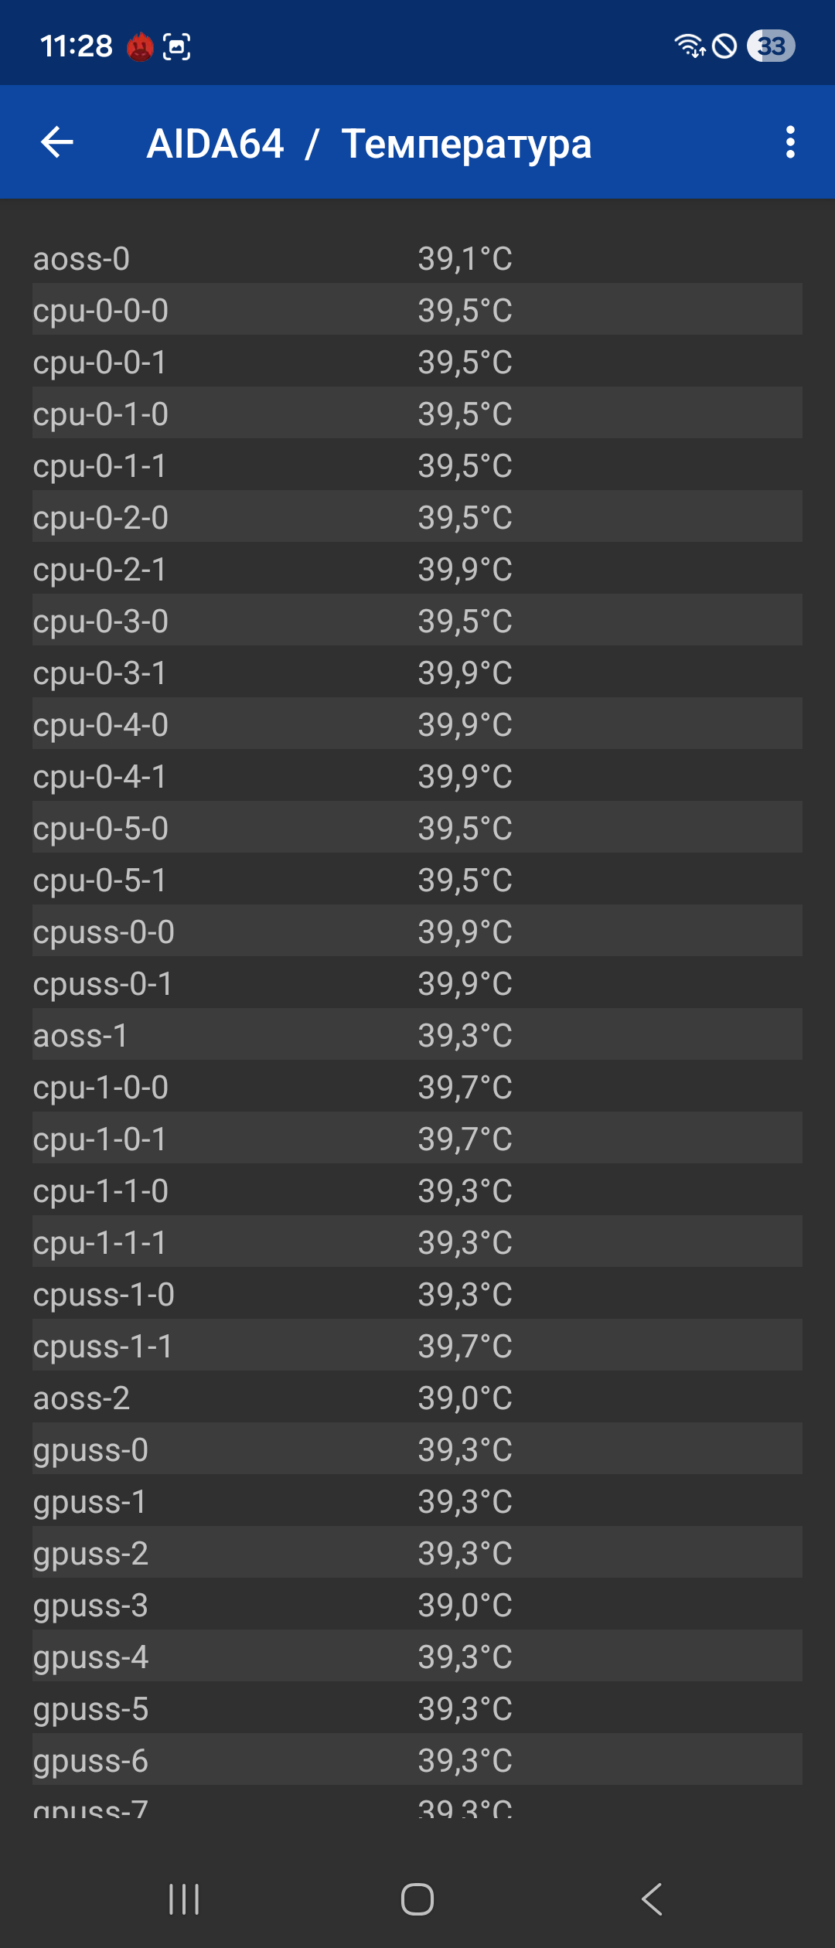
Task: Tap the Android recent apps button
Action: 184,1899
